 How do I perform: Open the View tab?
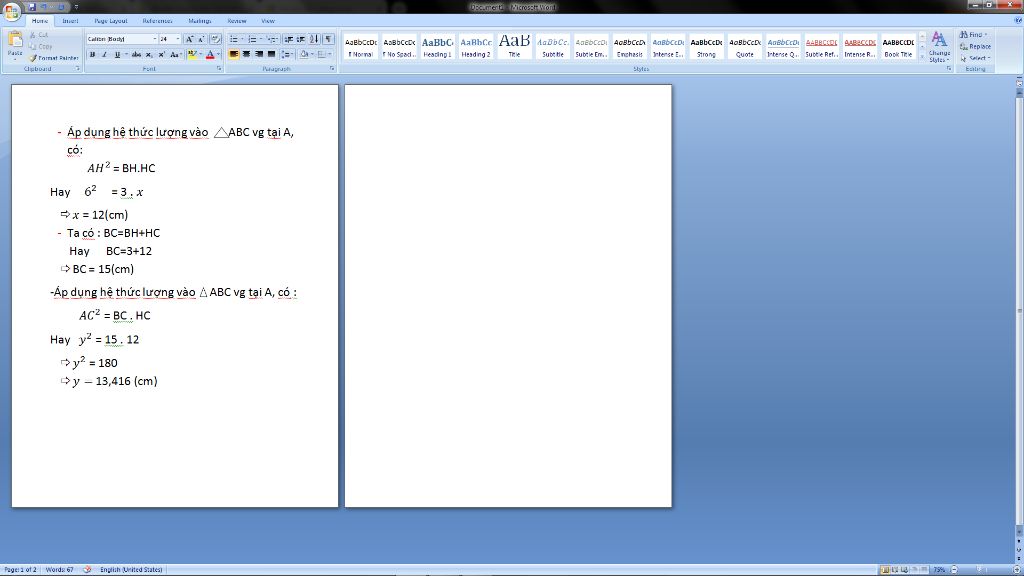(x=268, y=21)
